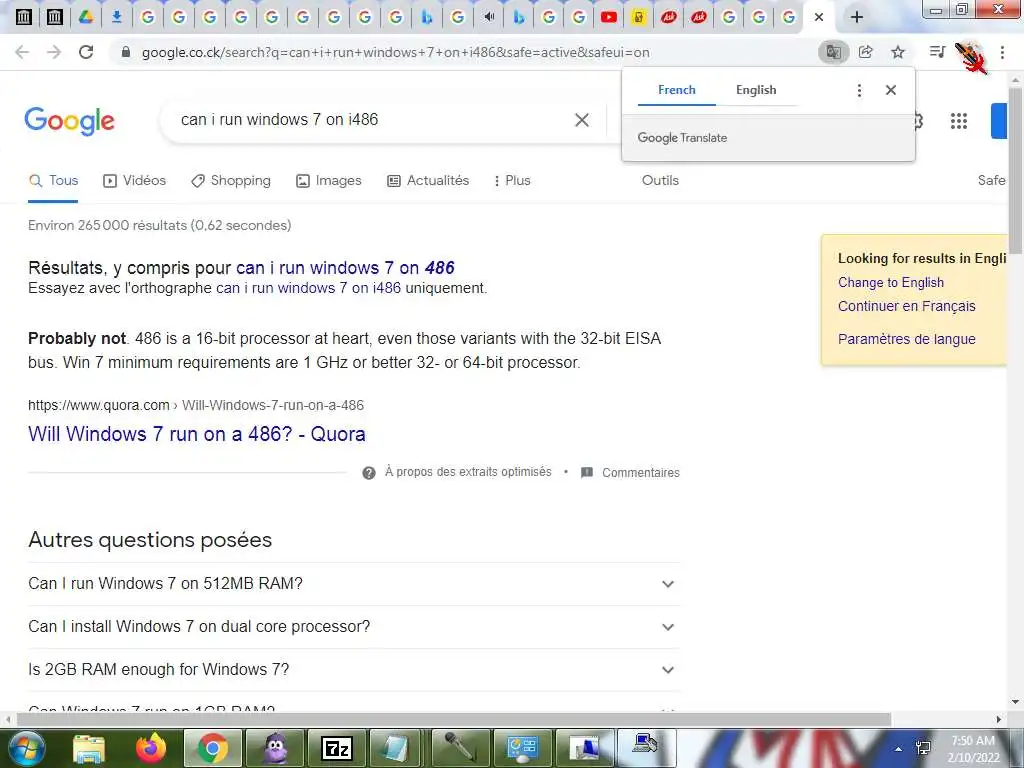Switch to Shopping results
Image resolution: width=1024 pixels, height=768 pixels.
pyautogui.click(x=231, y=181)
